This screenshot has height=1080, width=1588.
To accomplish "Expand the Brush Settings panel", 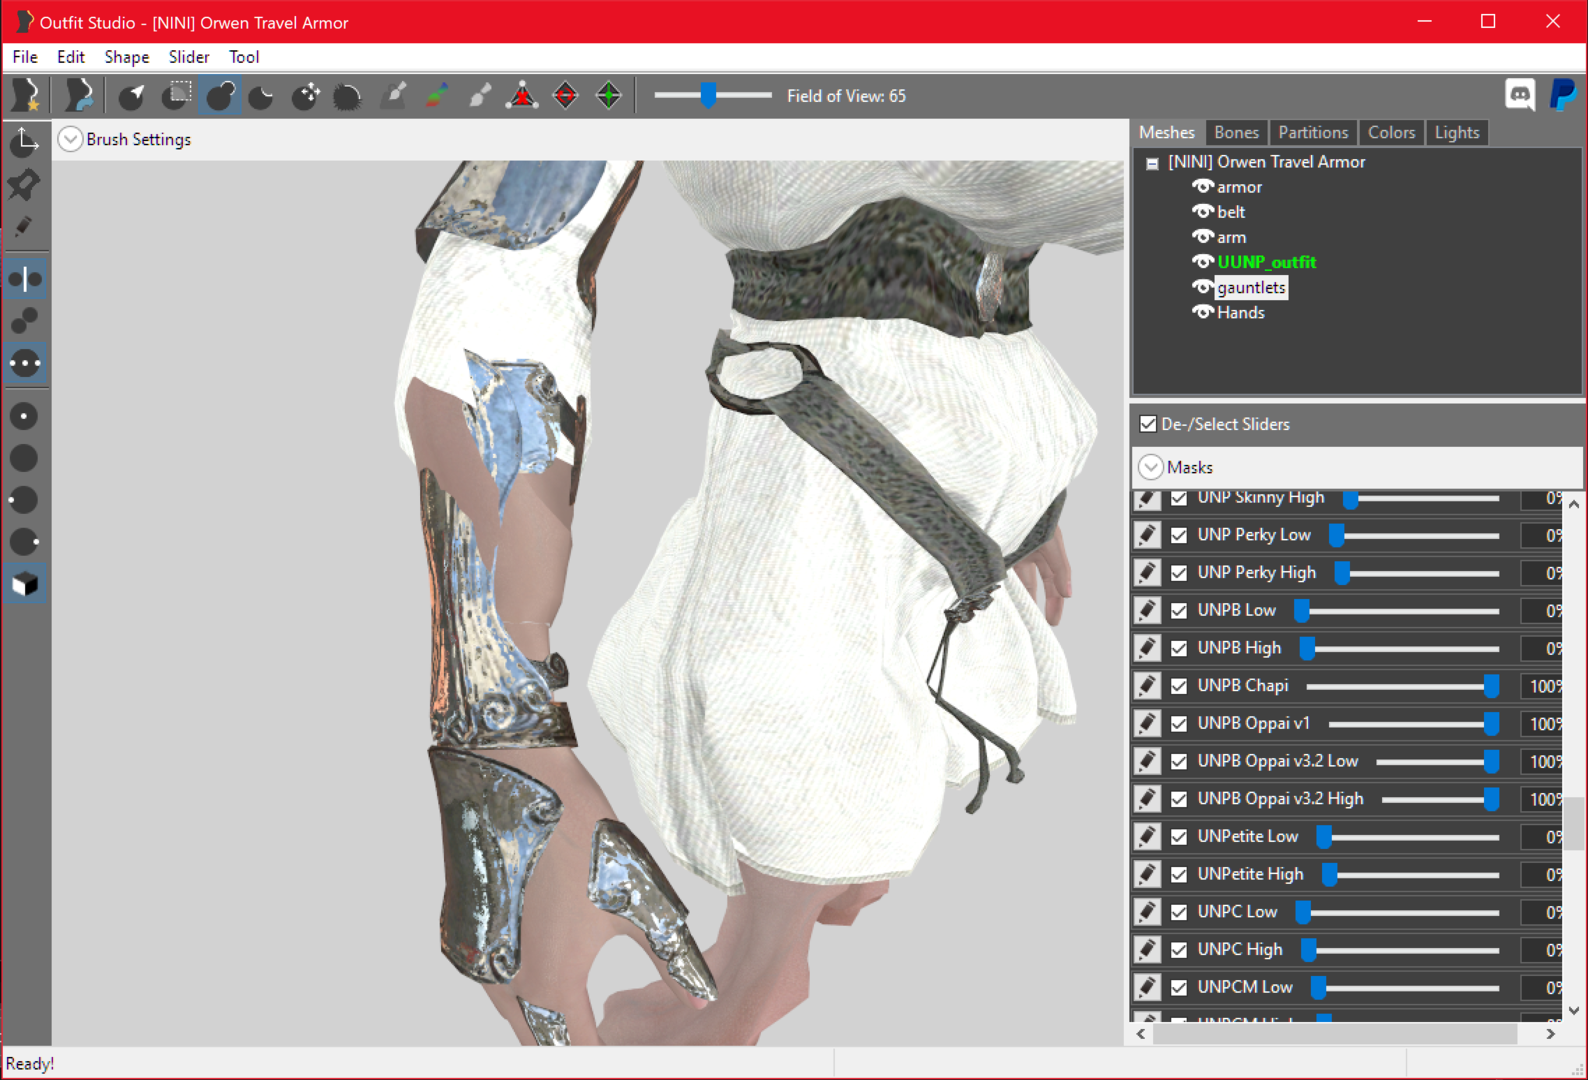I will 70,139.
